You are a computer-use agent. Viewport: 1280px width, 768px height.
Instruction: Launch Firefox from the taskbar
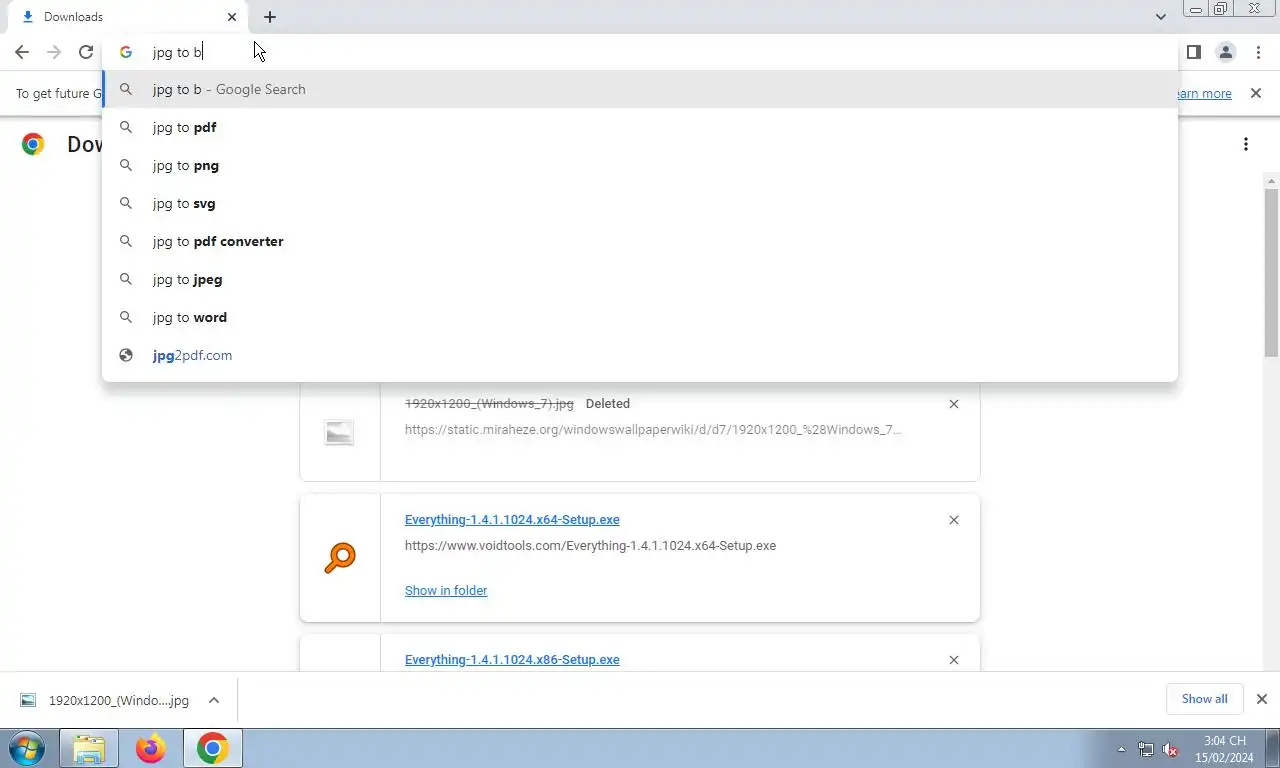tap(151, 748)
